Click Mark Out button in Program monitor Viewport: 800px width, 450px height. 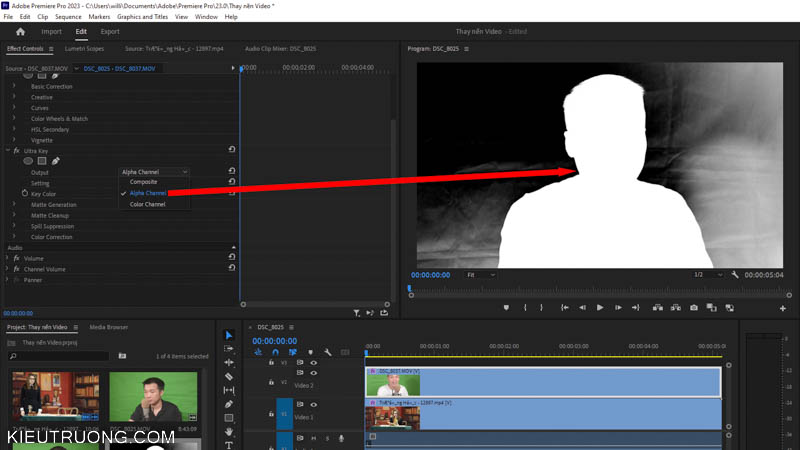pos(541,308)
